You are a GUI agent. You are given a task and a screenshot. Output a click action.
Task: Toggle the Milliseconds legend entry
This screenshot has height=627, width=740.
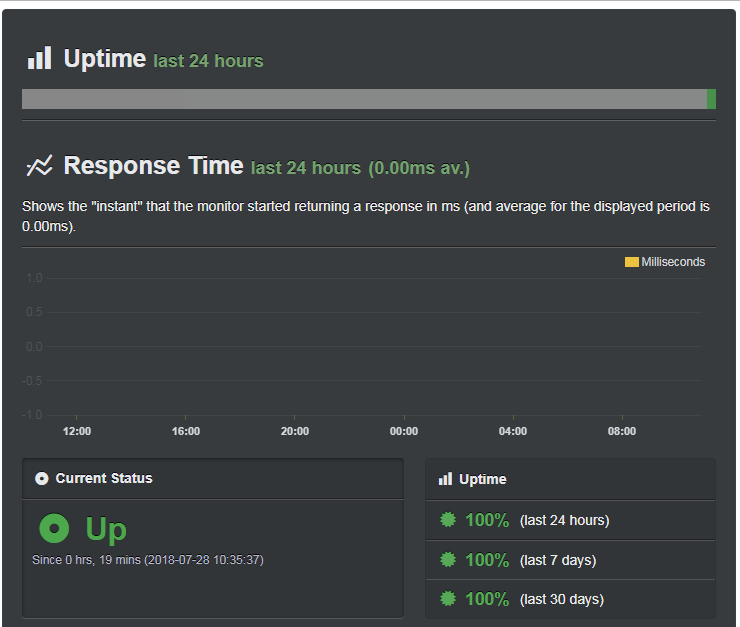click(x=664, y=262)
